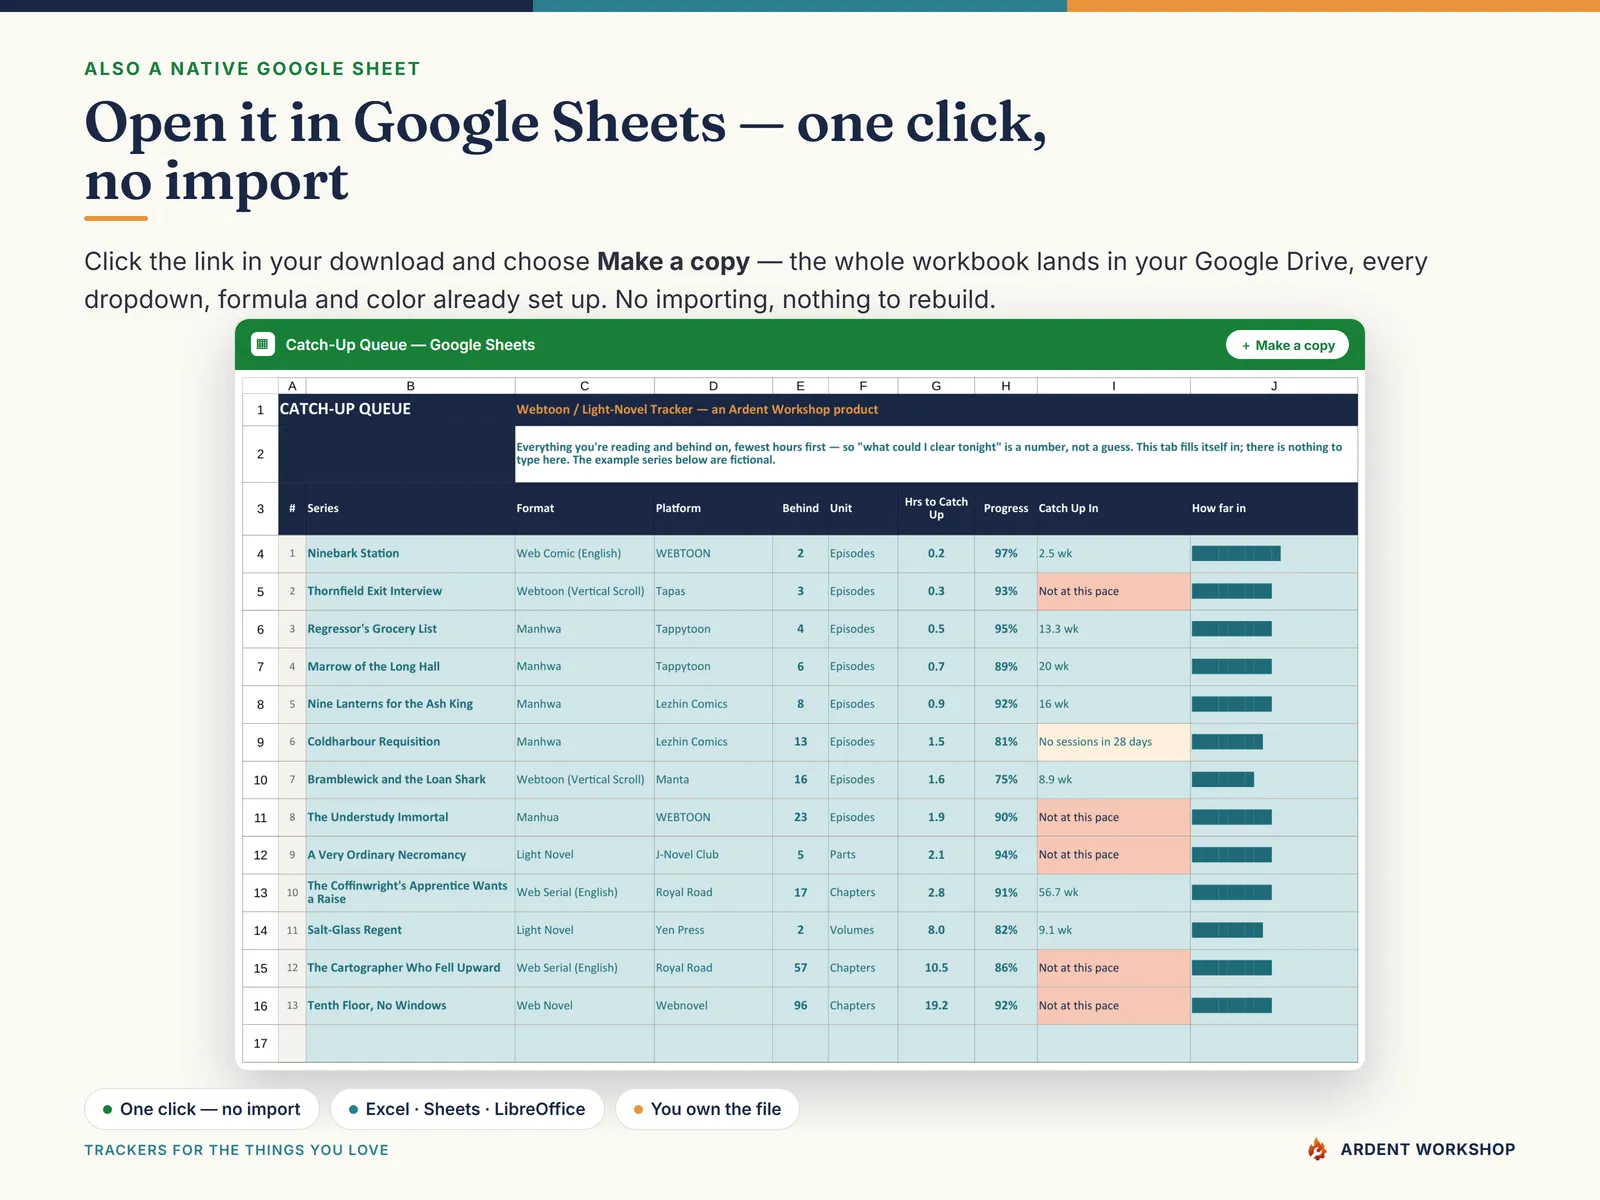
Task: Click the 19.2 hours cell
Action: click(936, 1005)
